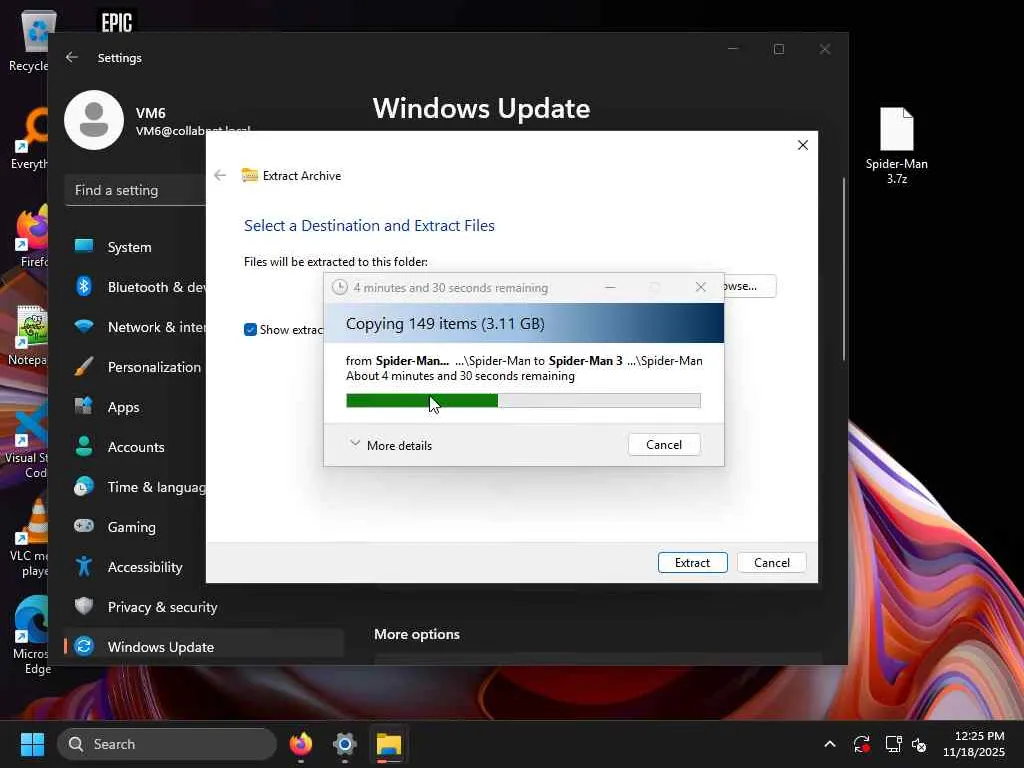
Task: Select the Everything shortcut on desktop
Action: pyautogui.click(x=29, y=138)
